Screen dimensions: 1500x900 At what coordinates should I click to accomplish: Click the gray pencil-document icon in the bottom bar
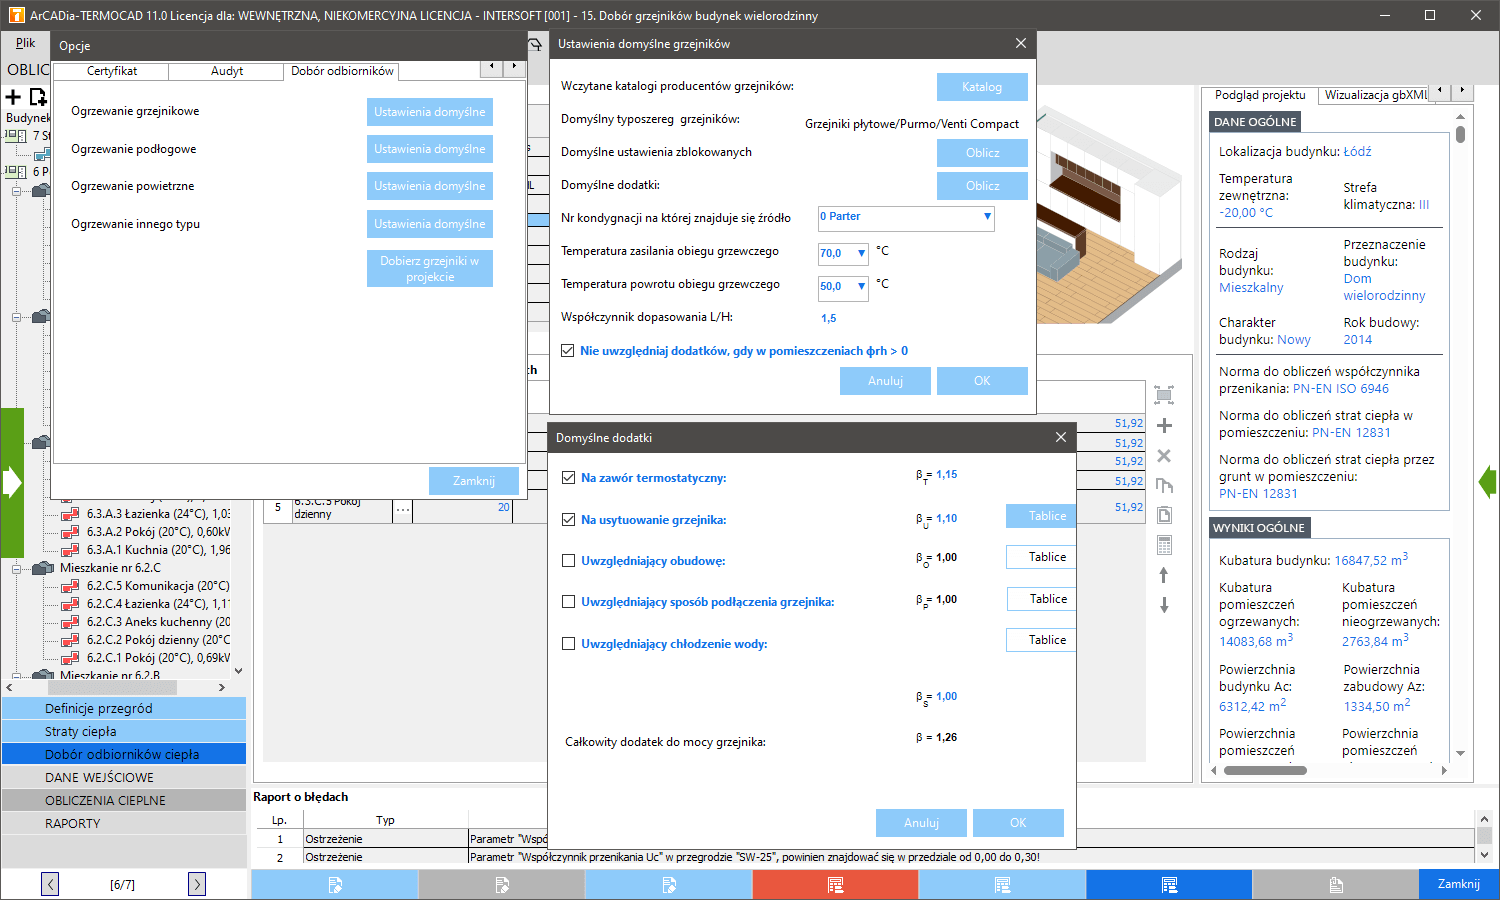tap(502, 885)
